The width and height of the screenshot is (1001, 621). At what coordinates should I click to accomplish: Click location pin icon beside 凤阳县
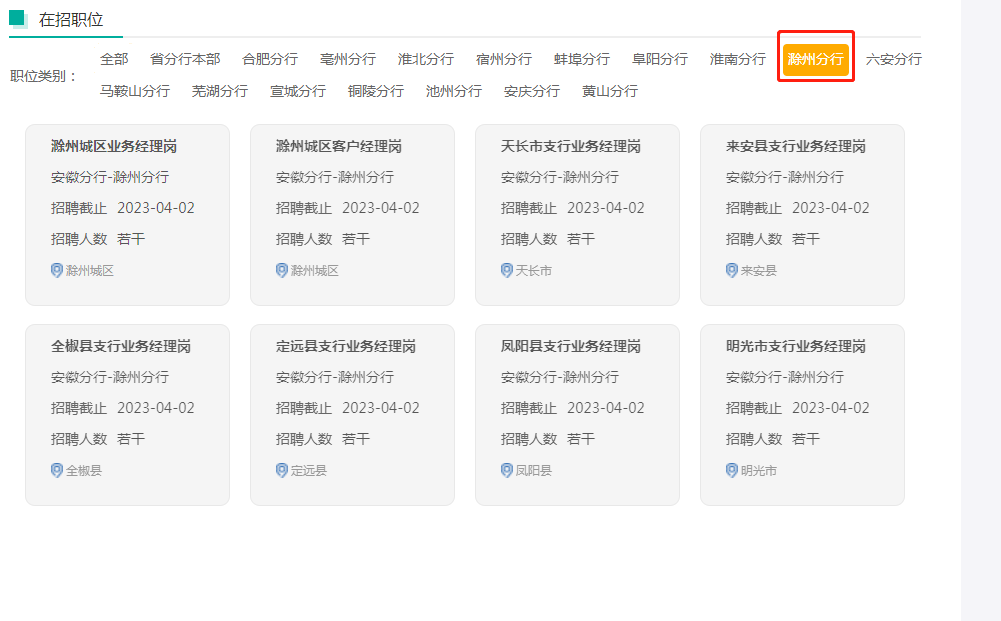(507, 470)
